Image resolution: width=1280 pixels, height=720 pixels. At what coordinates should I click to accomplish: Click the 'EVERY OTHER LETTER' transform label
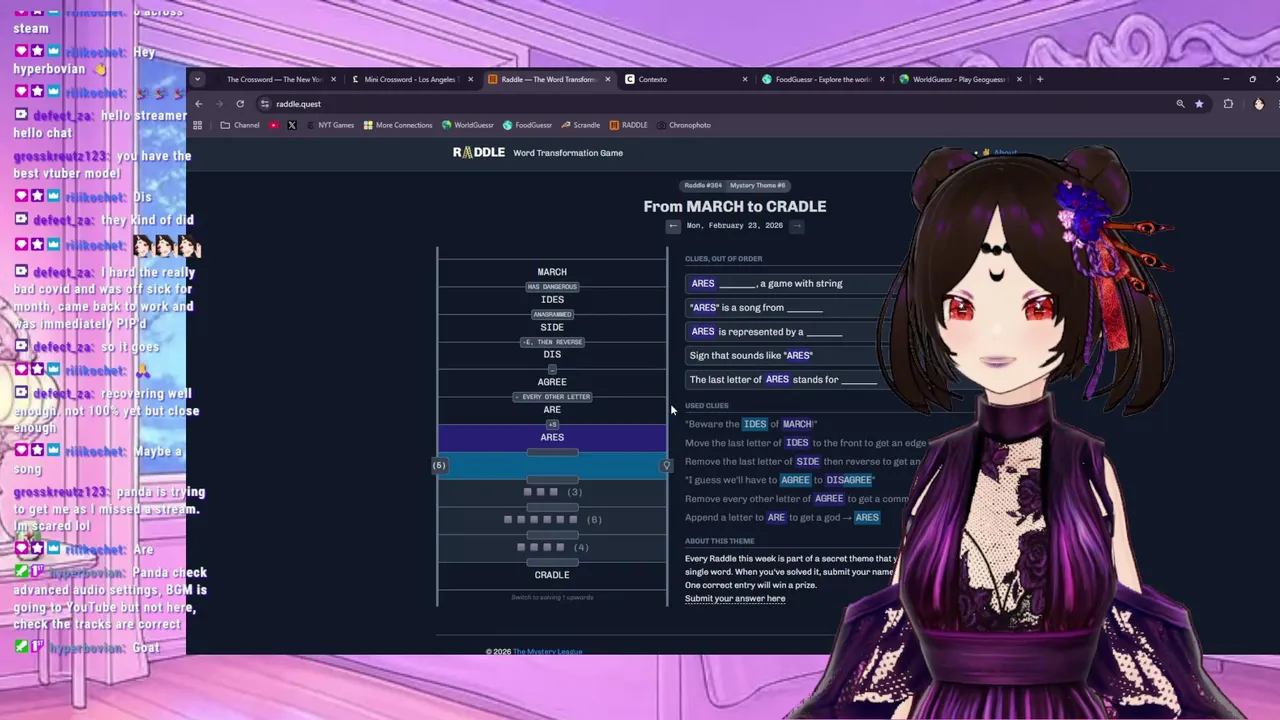(x=552, y=397)
